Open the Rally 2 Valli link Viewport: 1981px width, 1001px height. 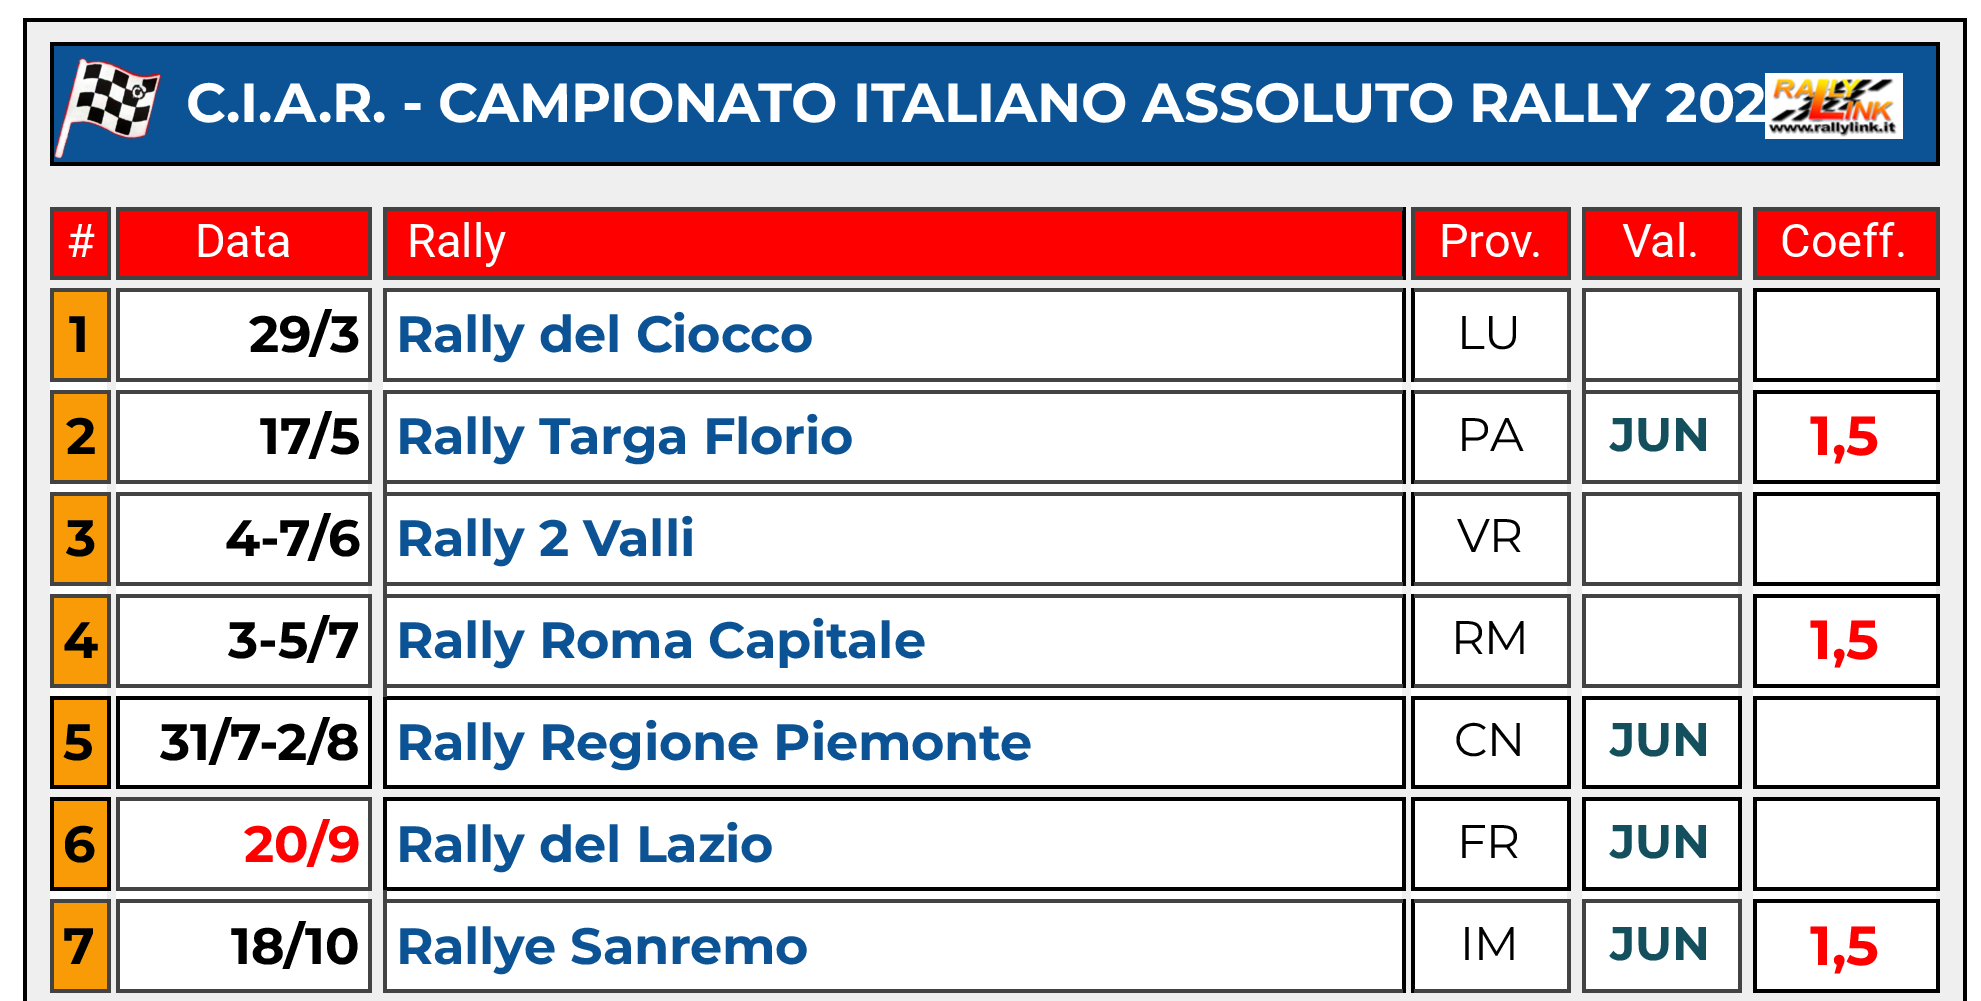(x=546, y=539)
